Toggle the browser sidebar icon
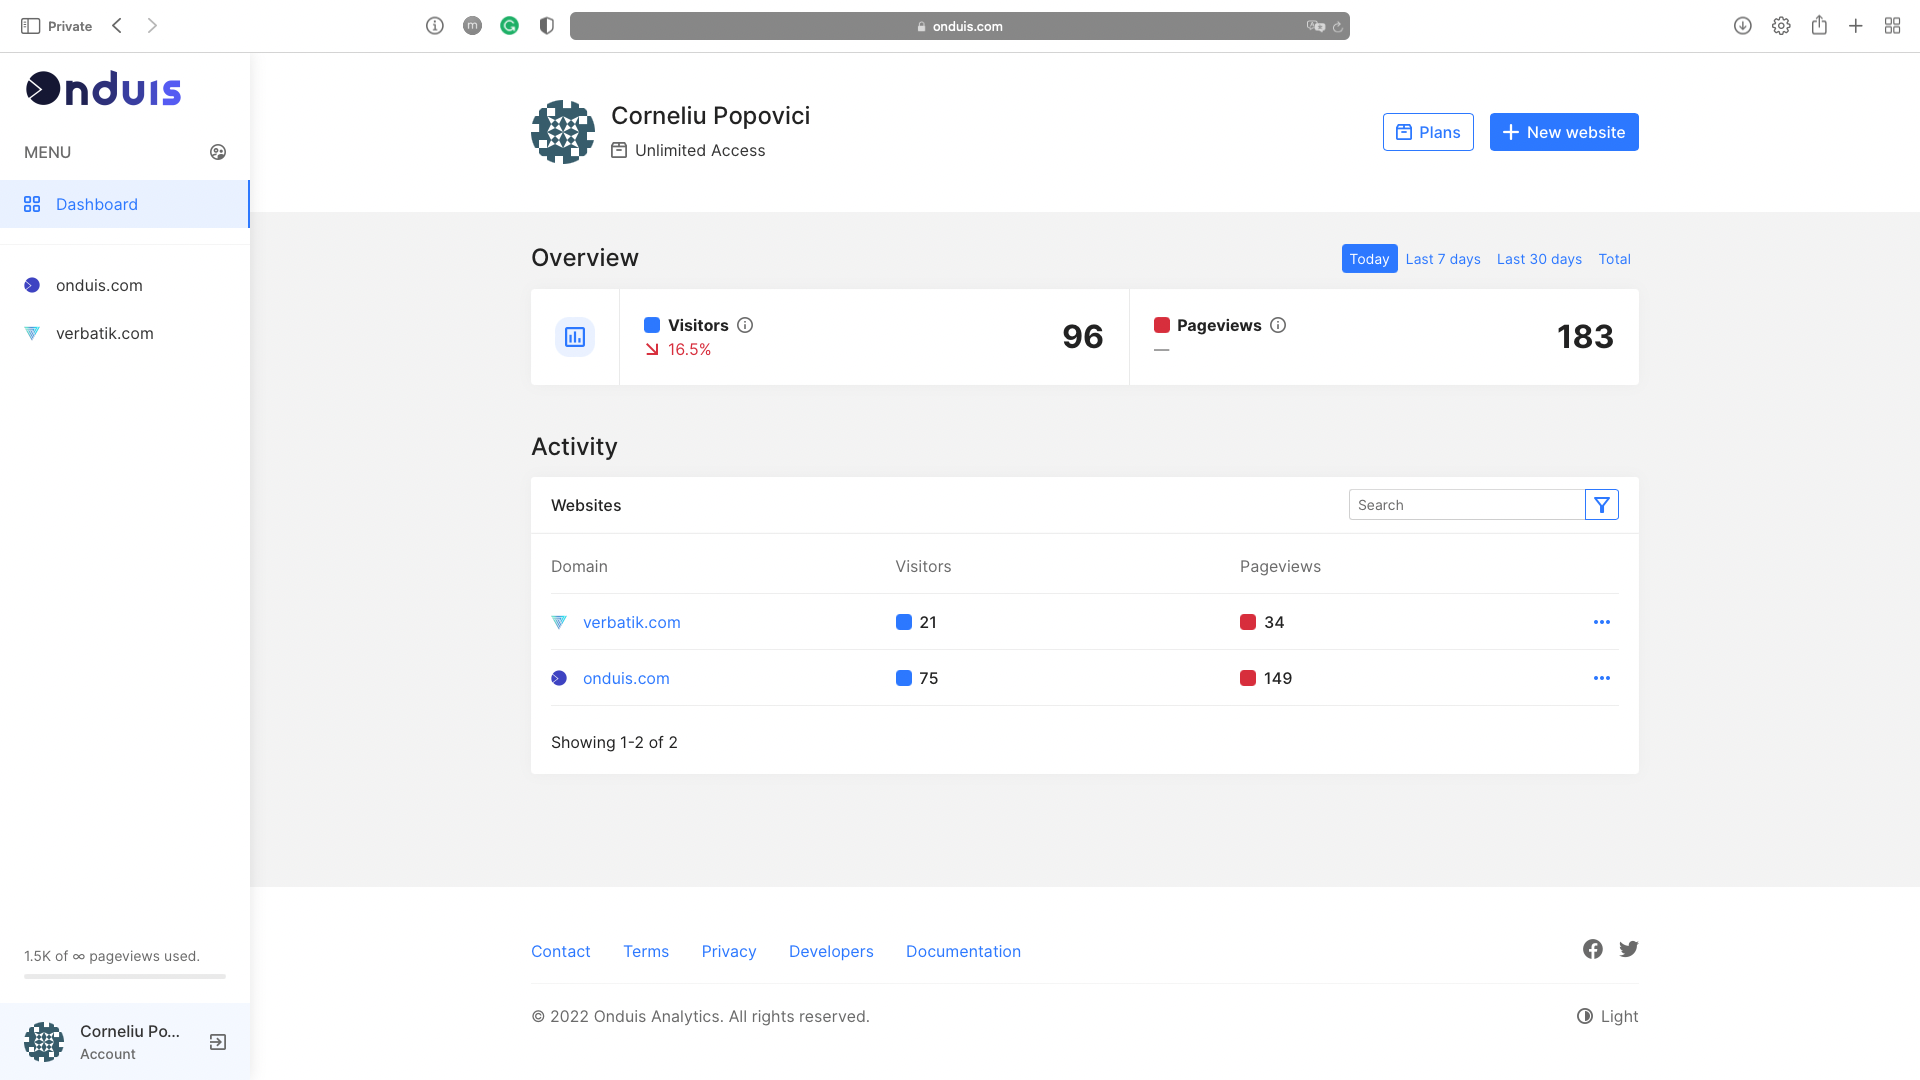Screen dimensions: 1920x1080 click(x=30, y=26)
